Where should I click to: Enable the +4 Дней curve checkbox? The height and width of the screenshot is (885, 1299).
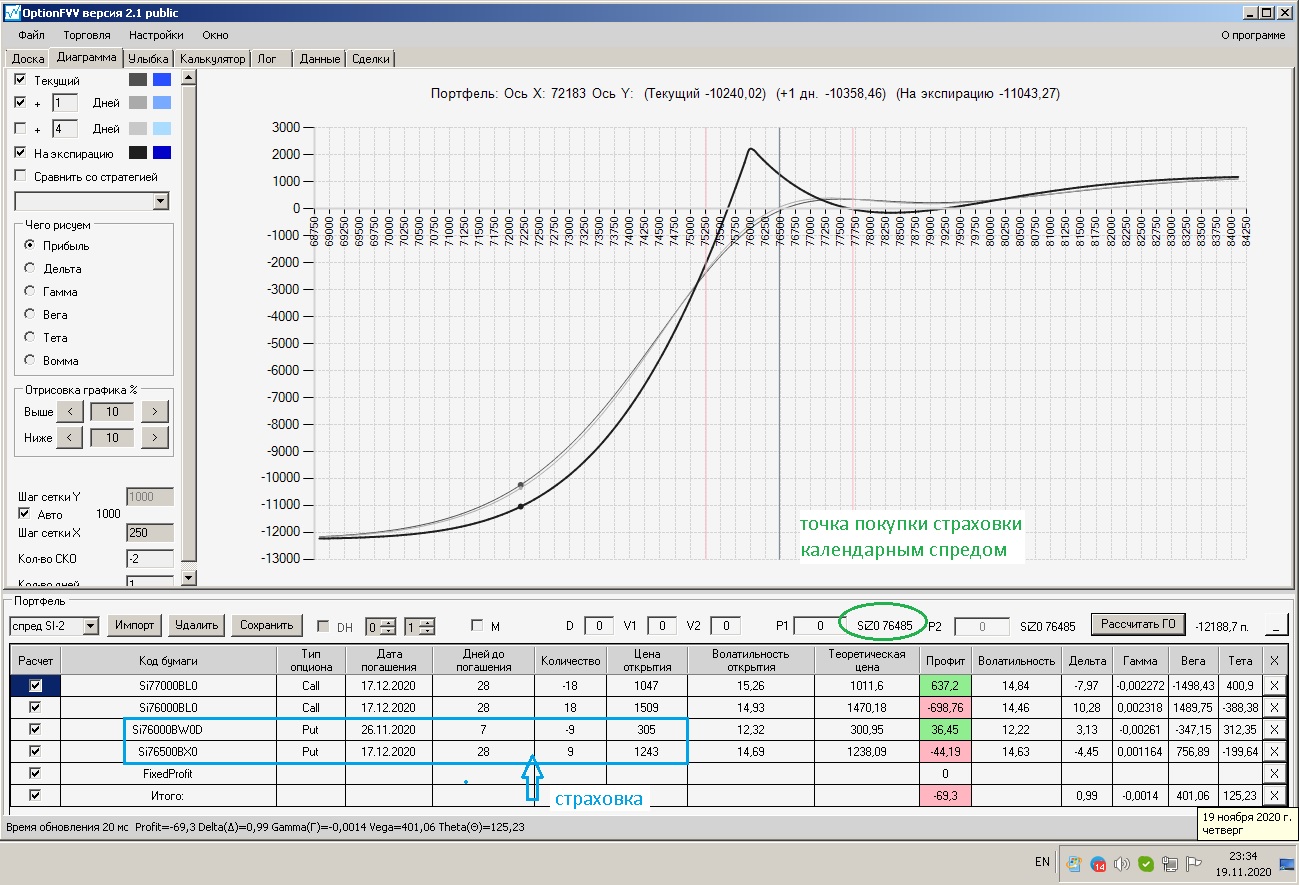(x=20, y=128)
